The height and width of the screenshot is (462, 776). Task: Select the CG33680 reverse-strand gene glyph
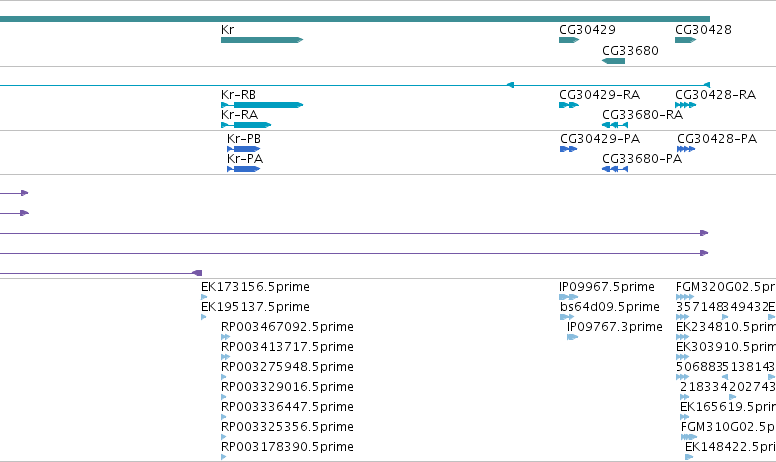[613, 61]
